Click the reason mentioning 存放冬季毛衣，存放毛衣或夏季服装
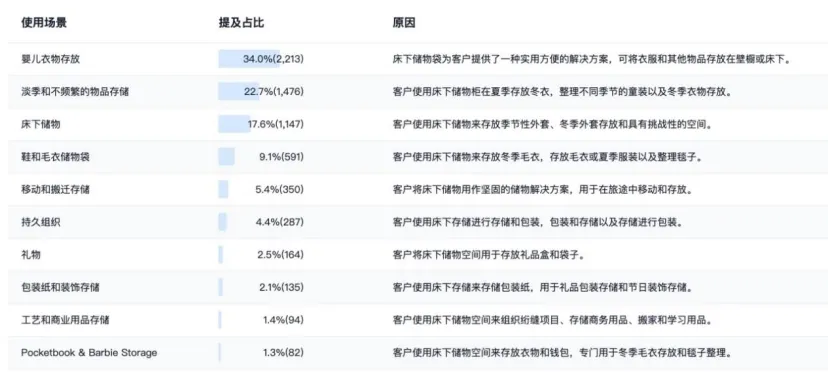This screenshot has width=828, height=389. click(549, 157)
